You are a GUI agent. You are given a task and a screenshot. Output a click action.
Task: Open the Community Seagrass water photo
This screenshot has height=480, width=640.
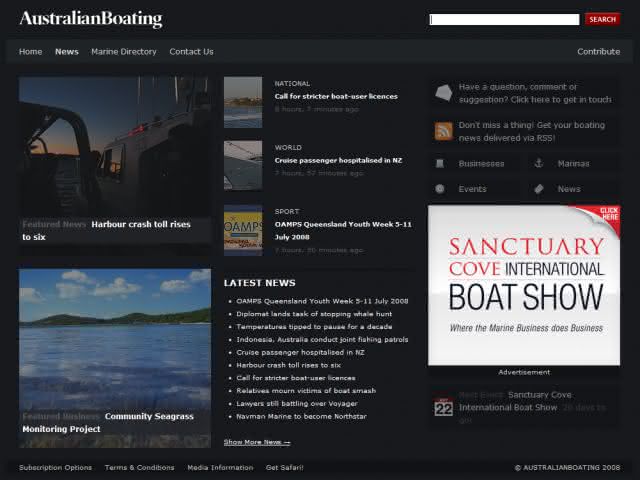tap(115, 339)
